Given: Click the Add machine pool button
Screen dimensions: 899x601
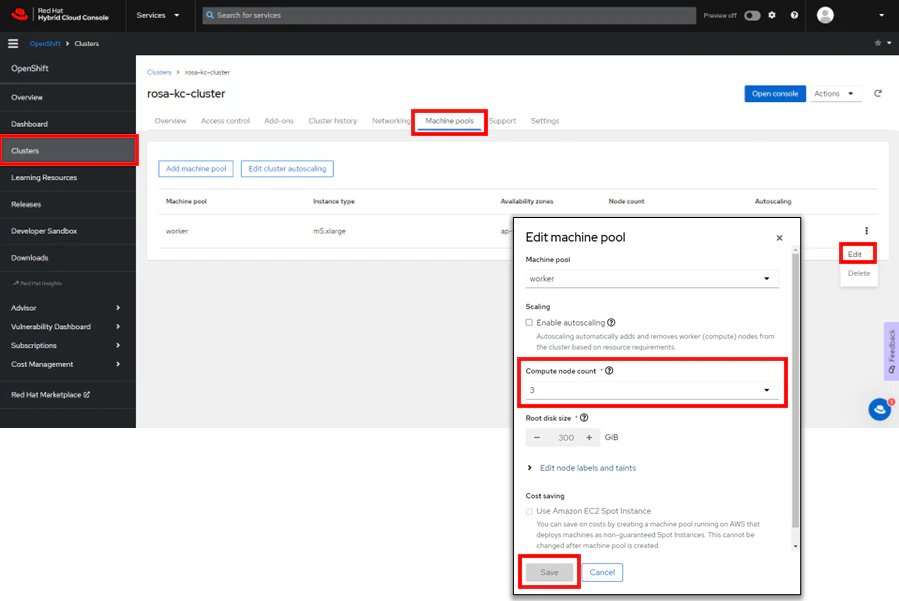Looking at the screenshot, I should [196, 169].
